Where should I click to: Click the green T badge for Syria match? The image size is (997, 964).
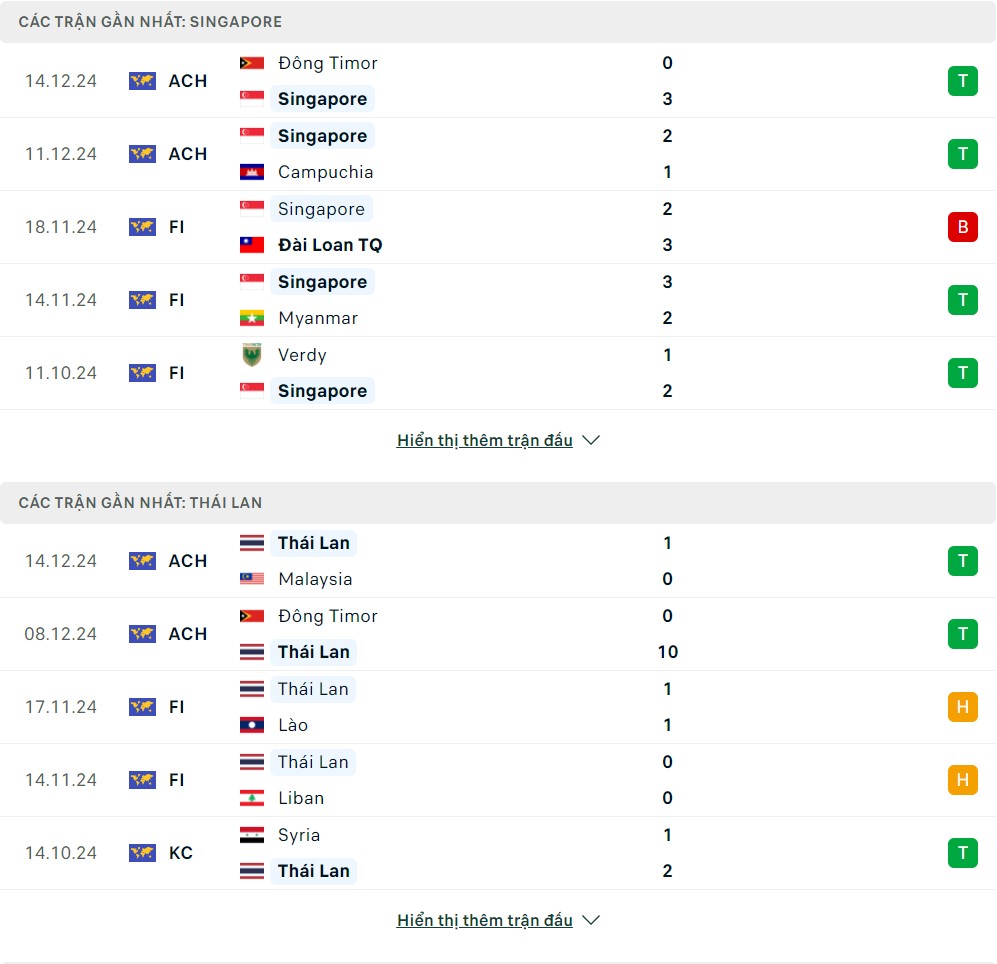tap(962, 853)
